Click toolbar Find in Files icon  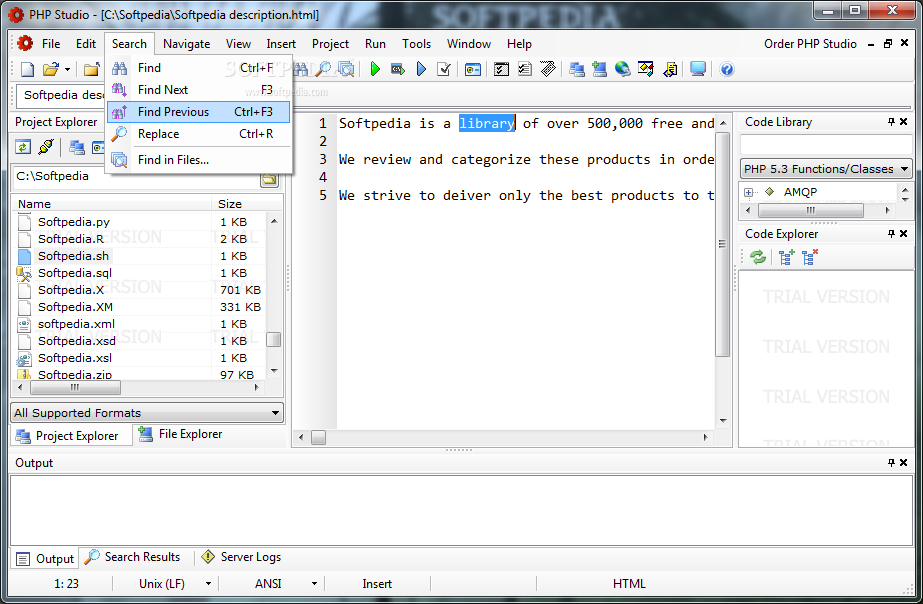[346, 69]
